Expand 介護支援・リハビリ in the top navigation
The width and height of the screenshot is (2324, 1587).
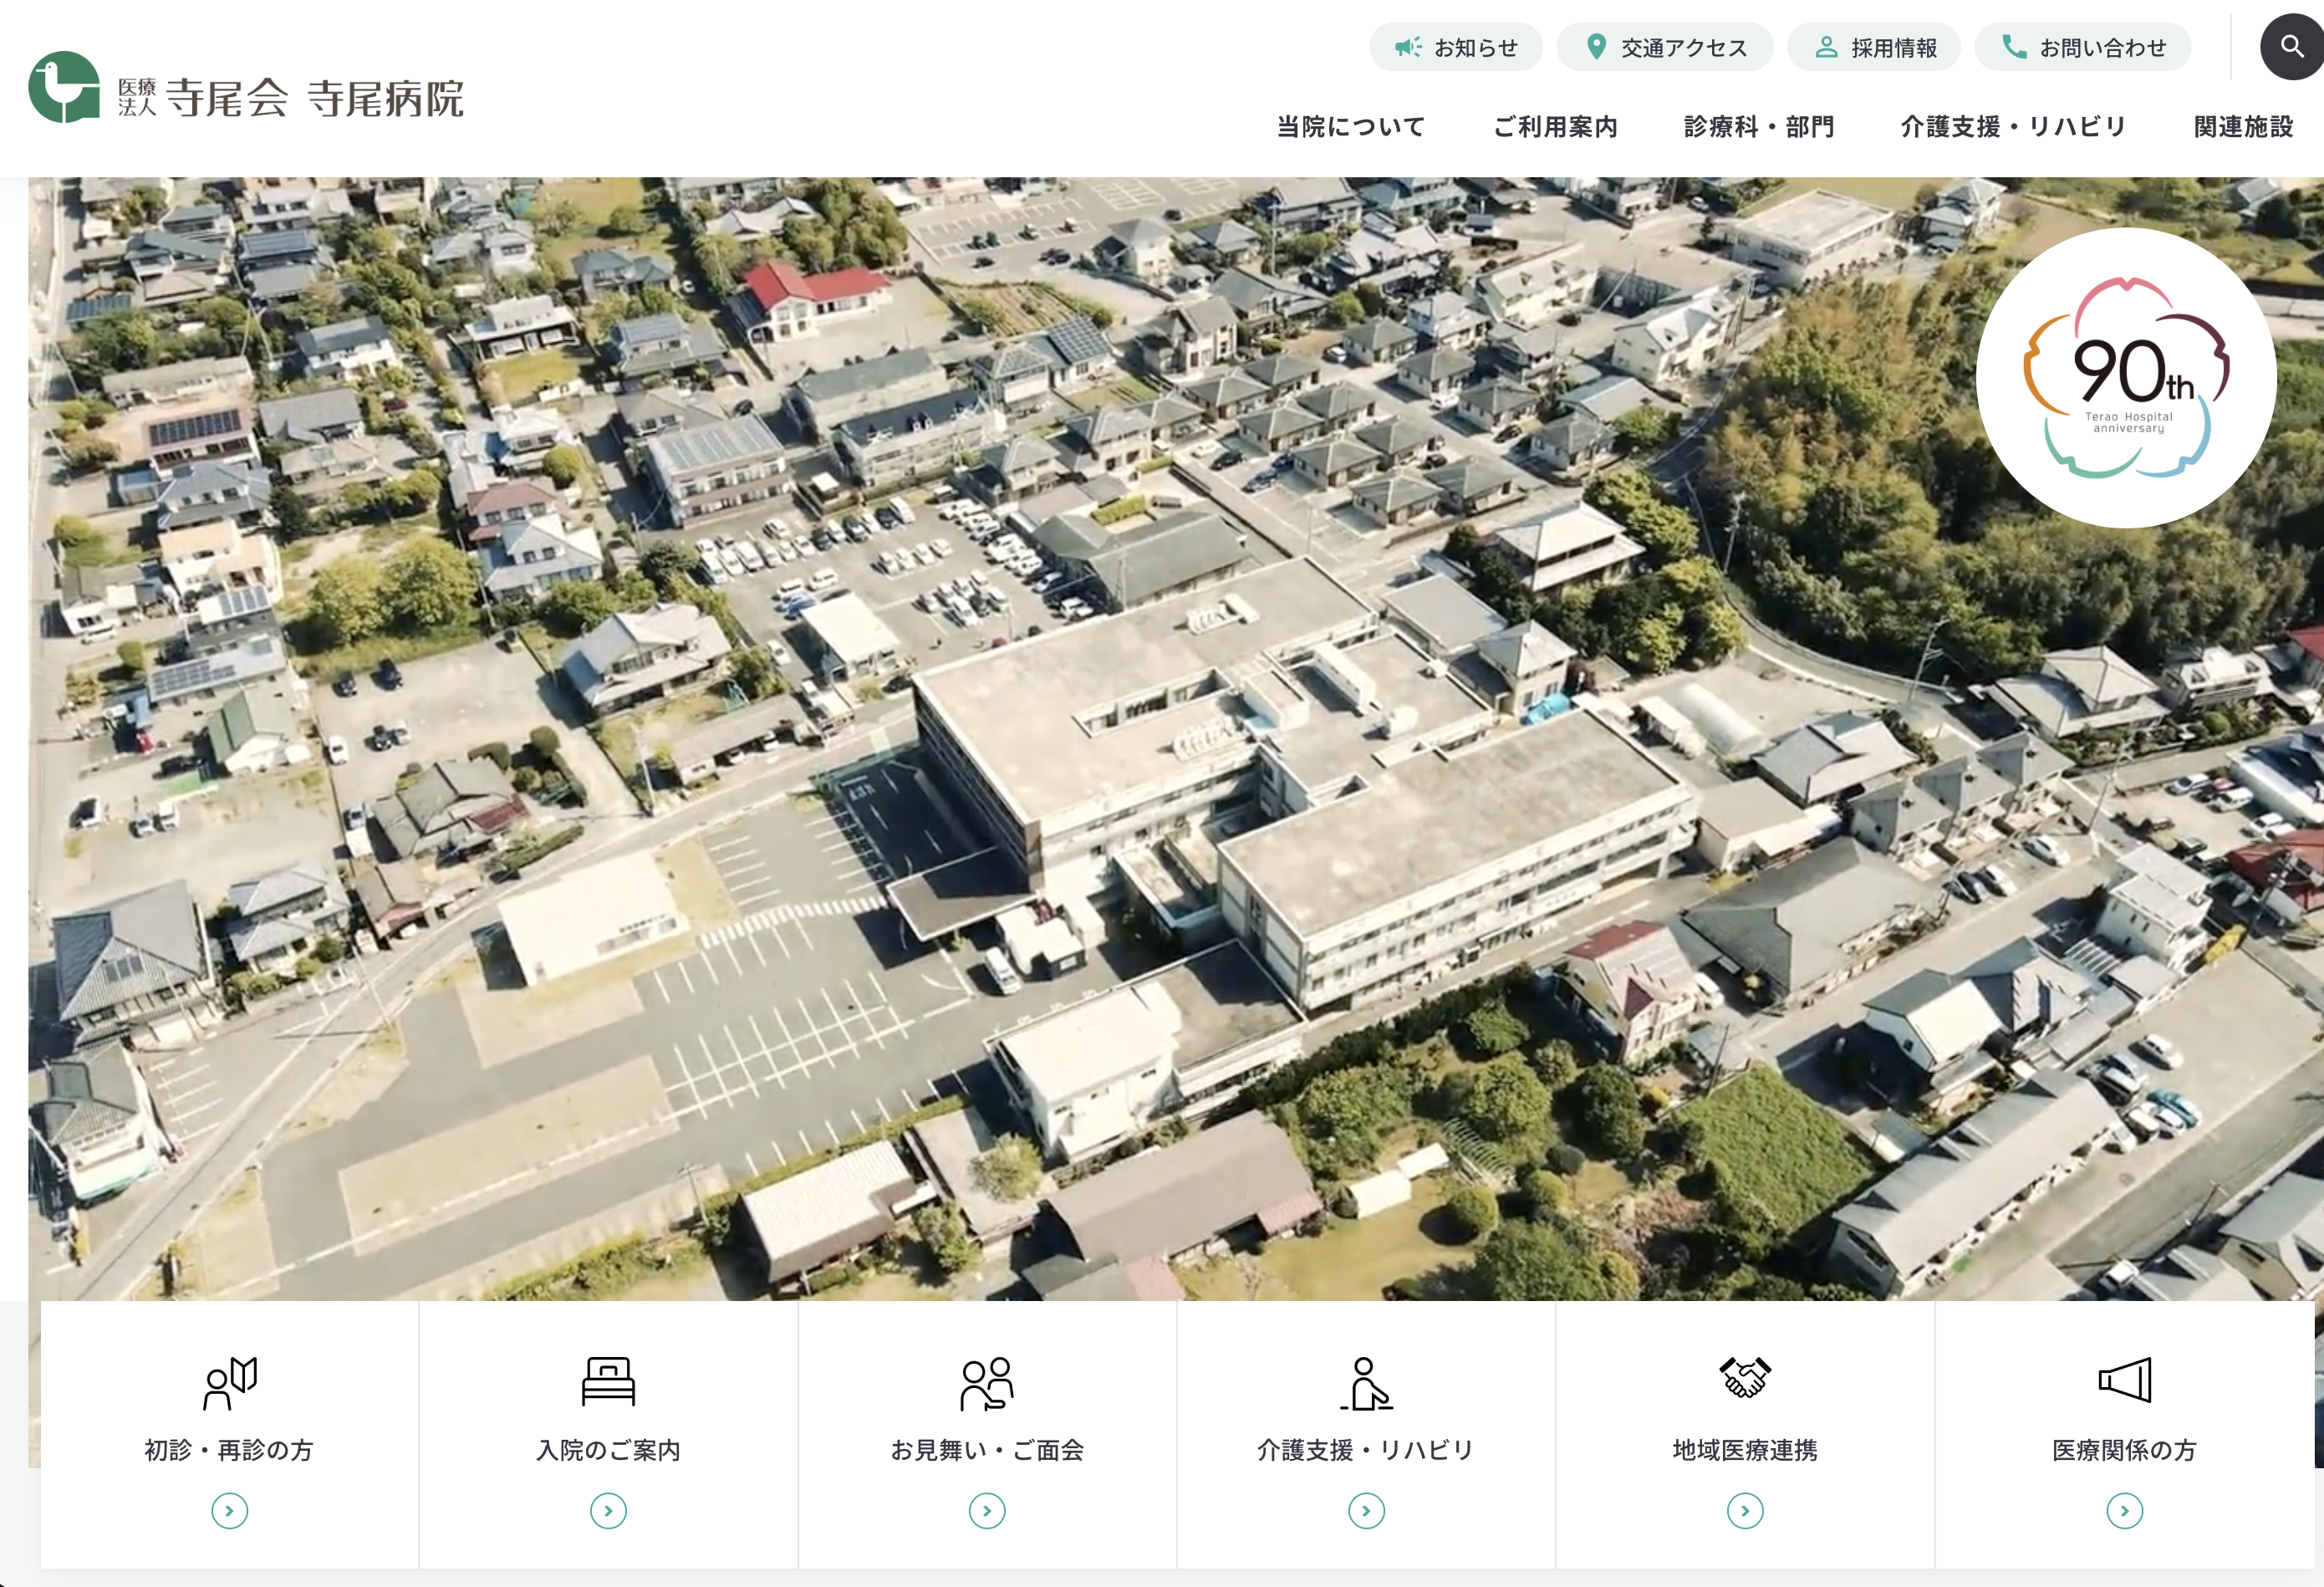tap(2013, 127)
